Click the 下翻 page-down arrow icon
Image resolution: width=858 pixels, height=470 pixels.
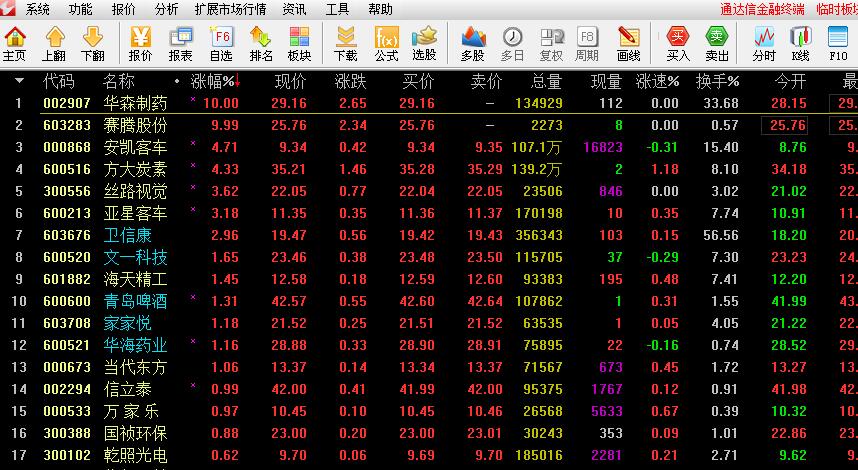click(x=92, y=44)
